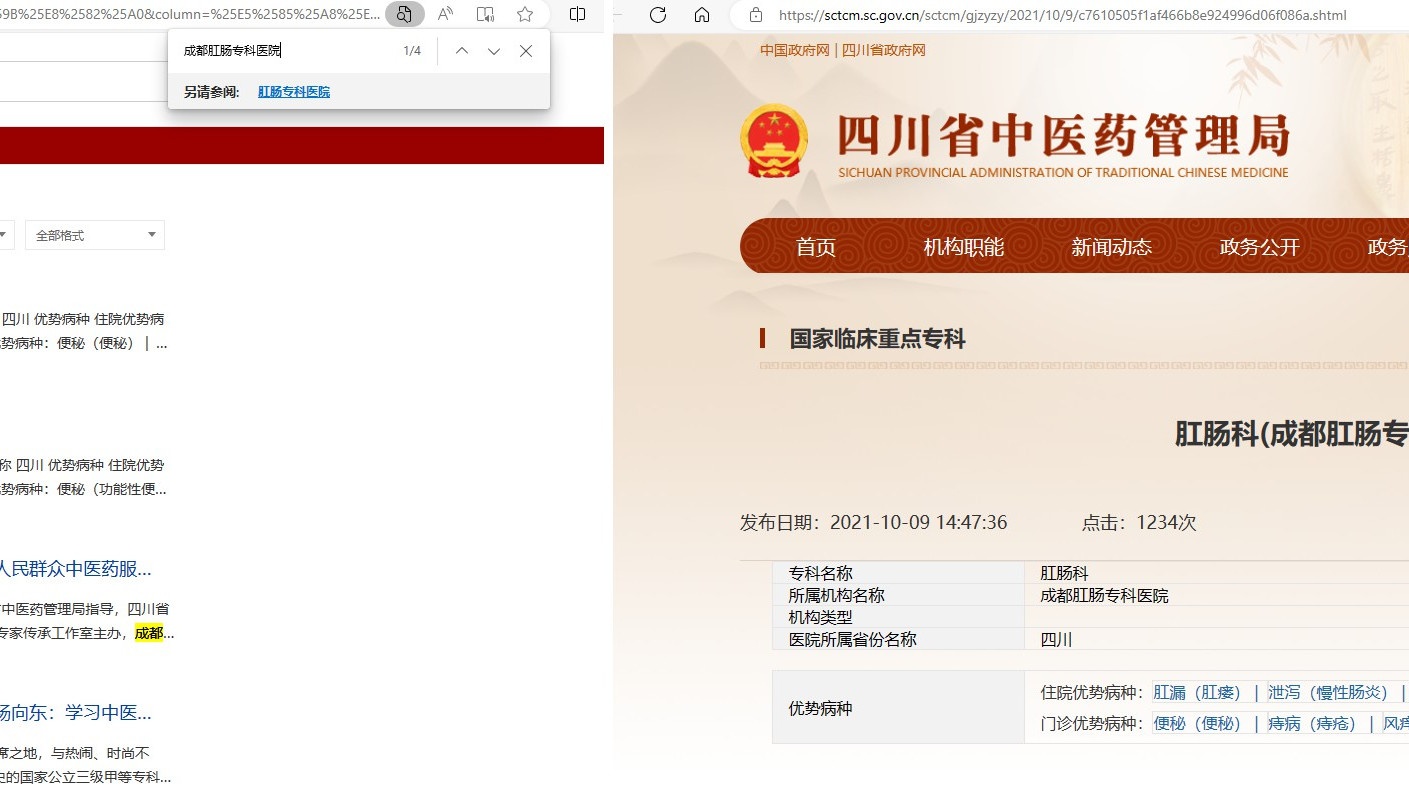Open the 政务公开 navigation tab

[x=1260, y=247]
